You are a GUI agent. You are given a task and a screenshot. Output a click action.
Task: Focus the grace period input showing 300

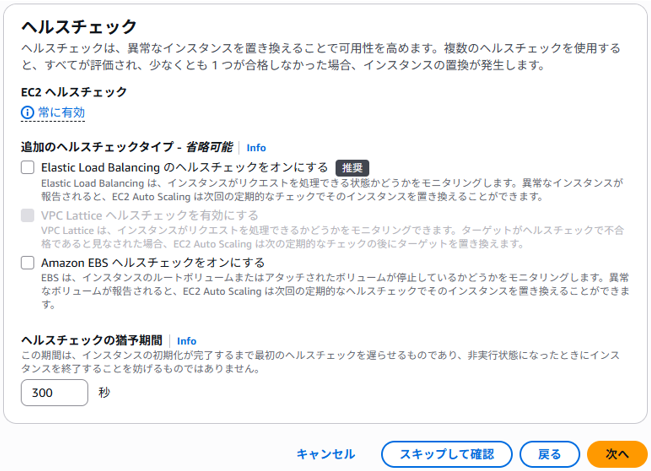[x=54, y=392]
